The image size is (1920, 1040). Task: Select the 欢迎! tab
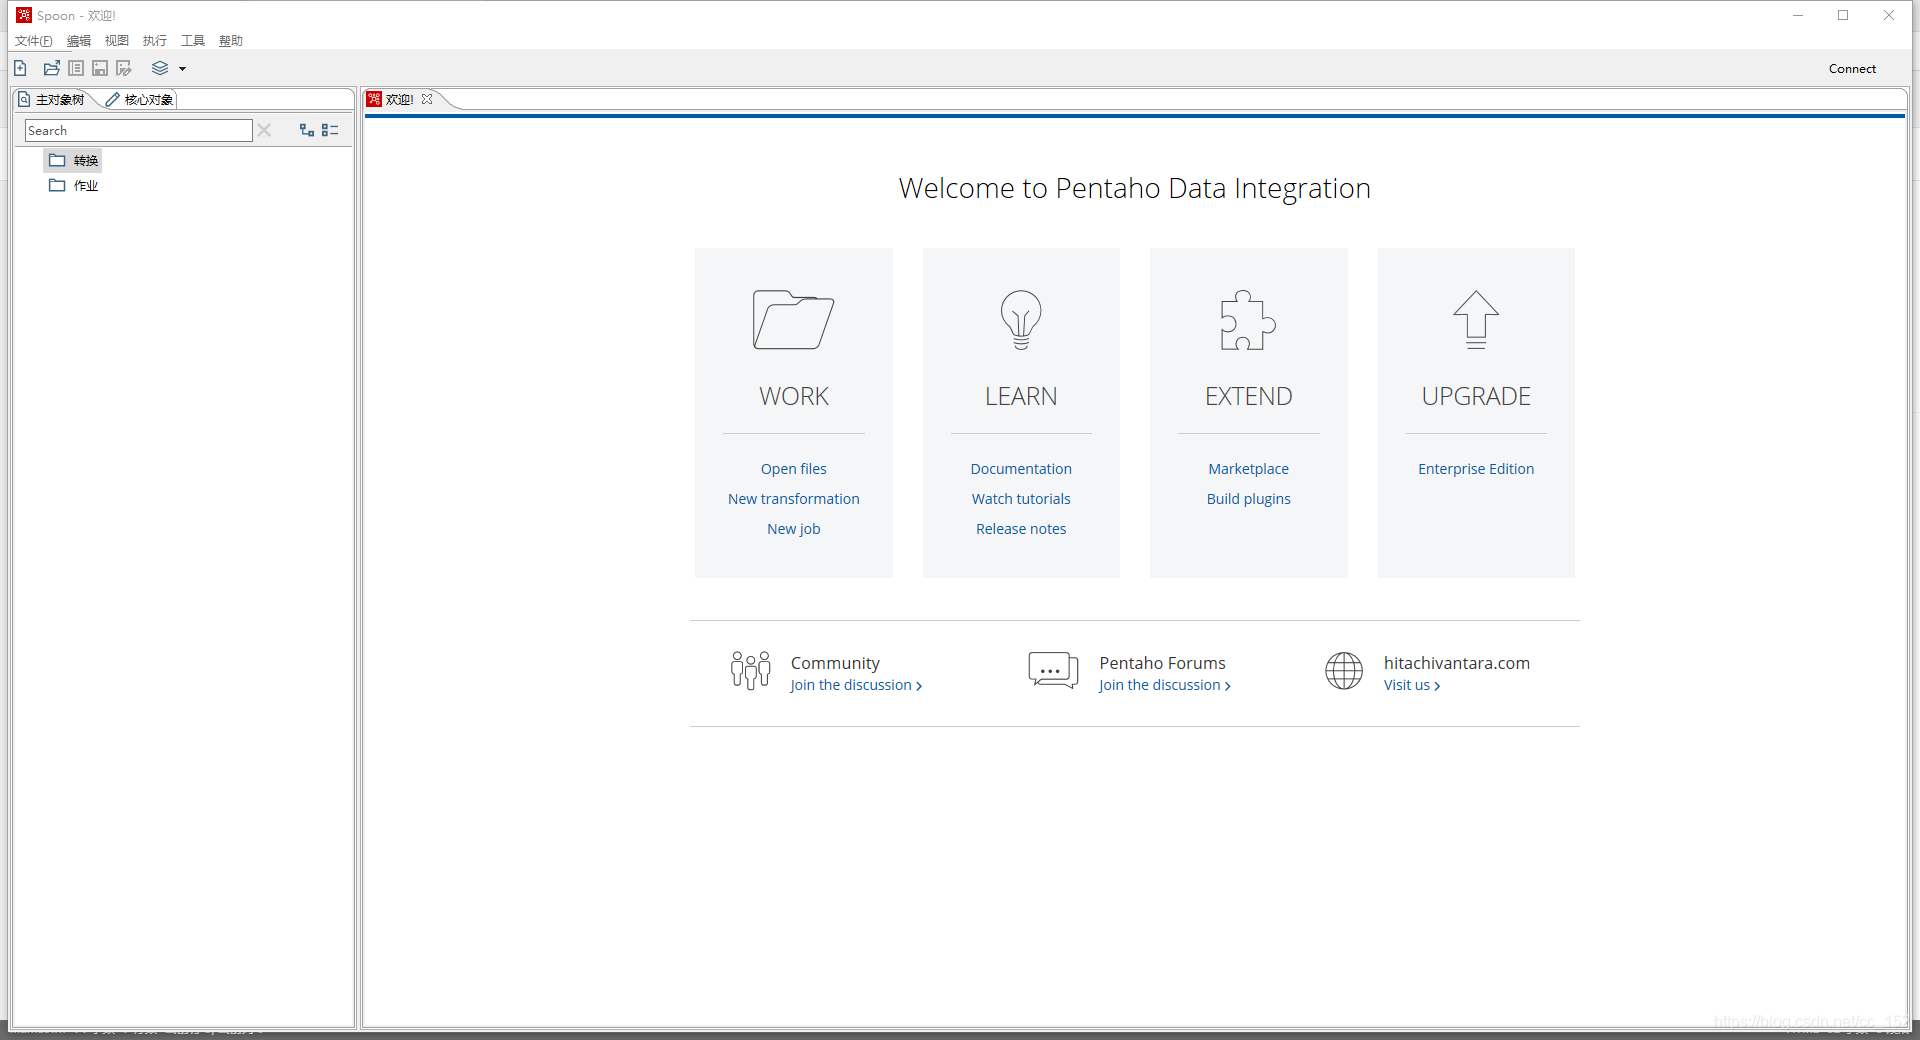399,99
